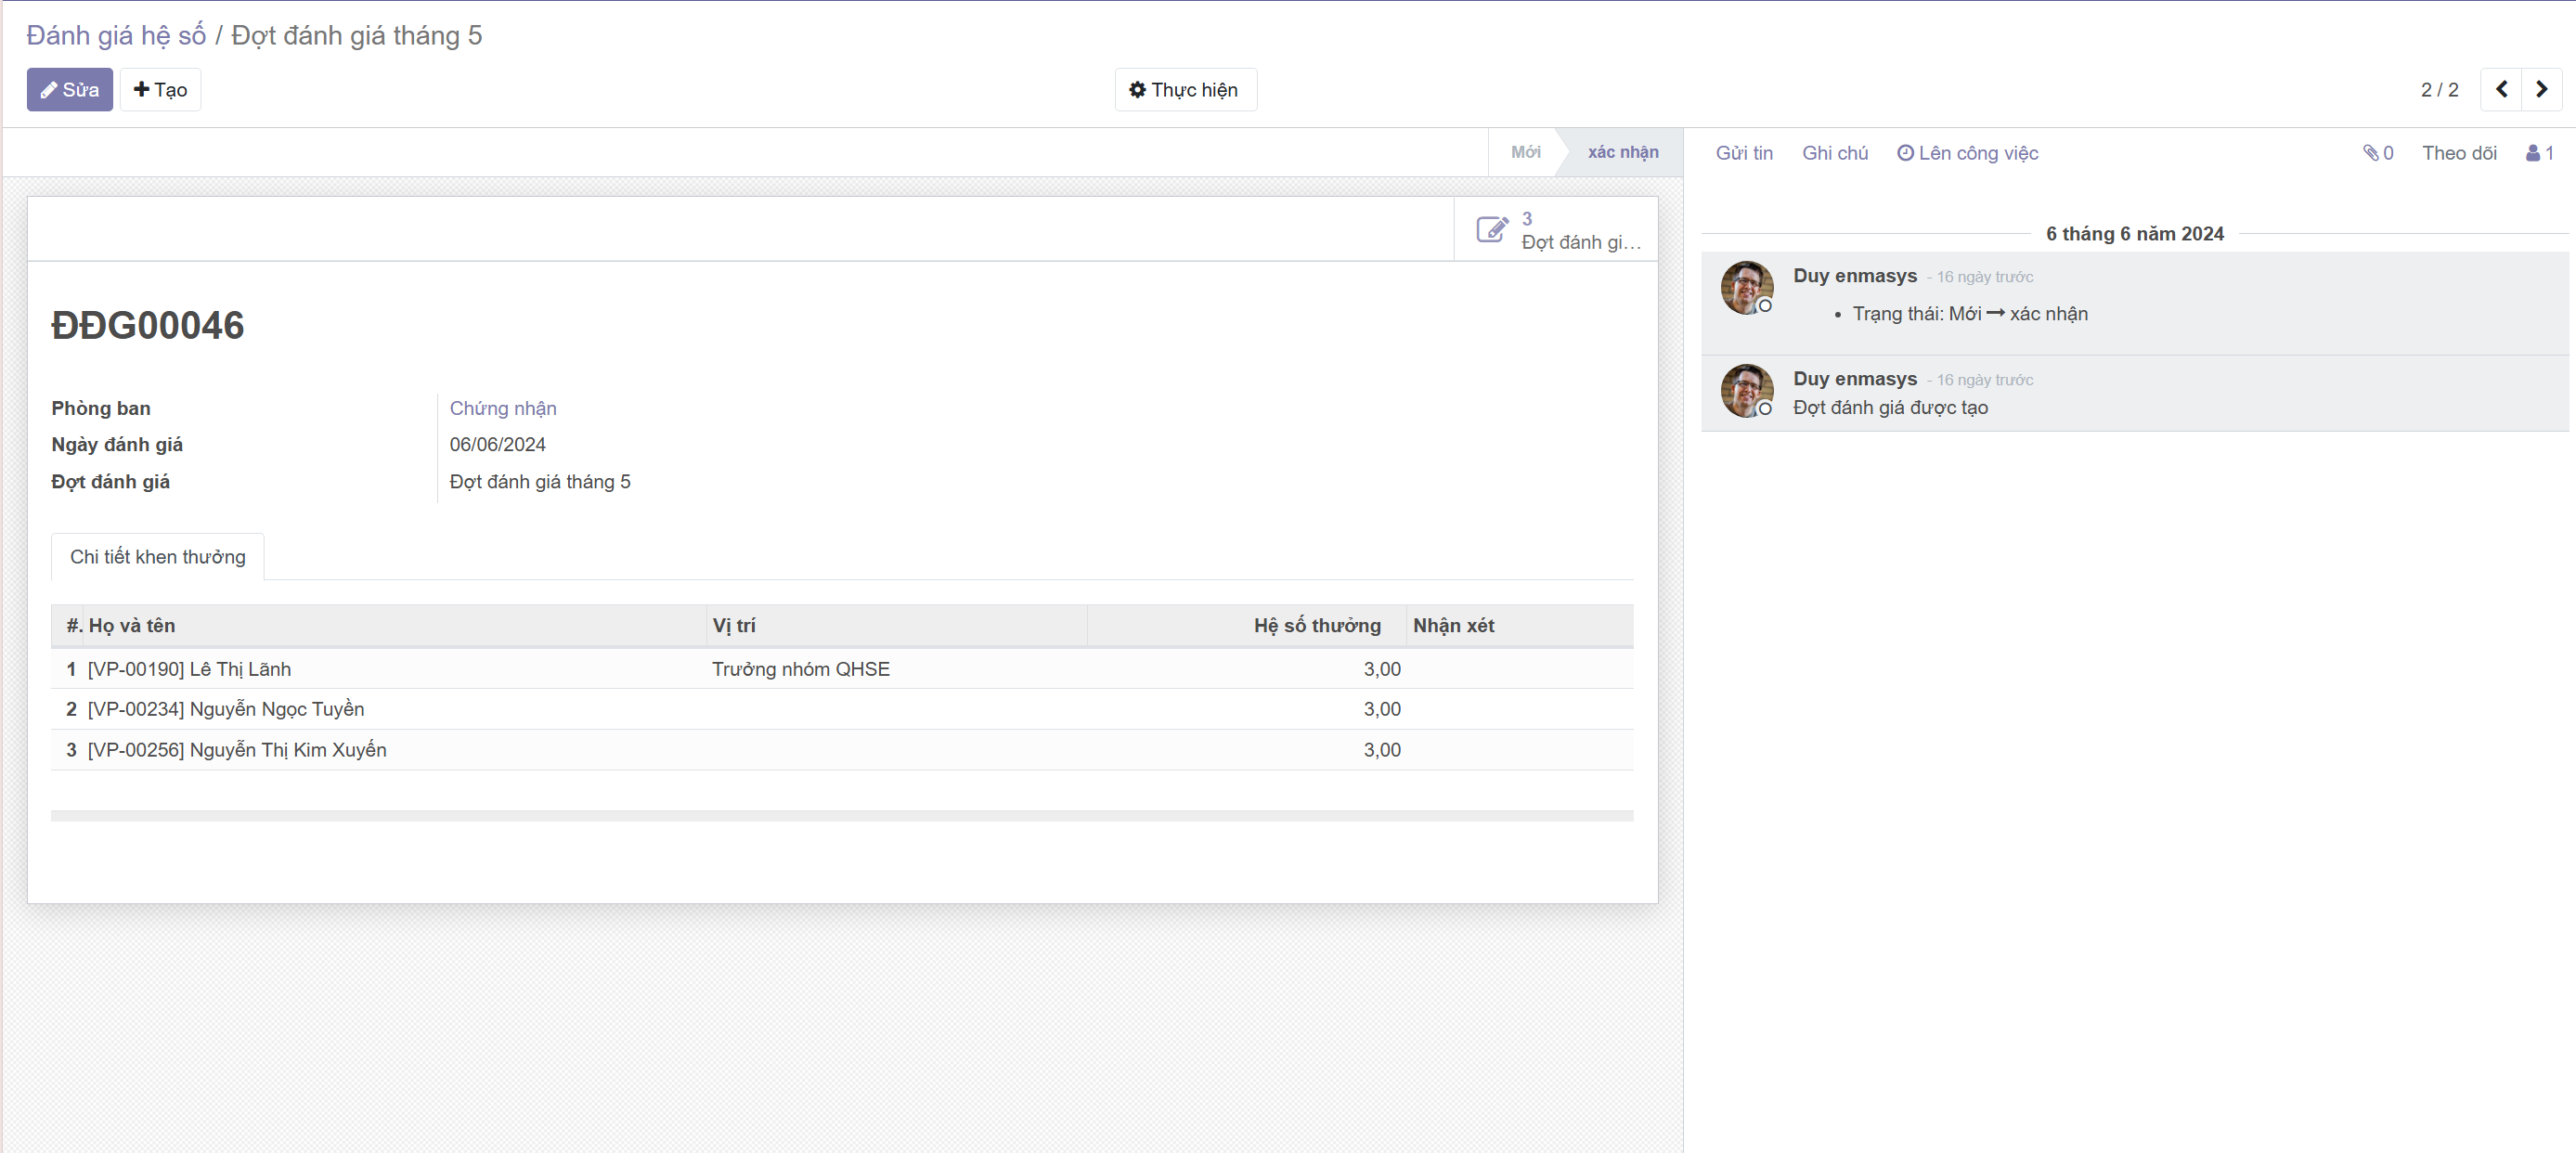
Task: Toggle Theo dõi follow button
Action: 2458,153
